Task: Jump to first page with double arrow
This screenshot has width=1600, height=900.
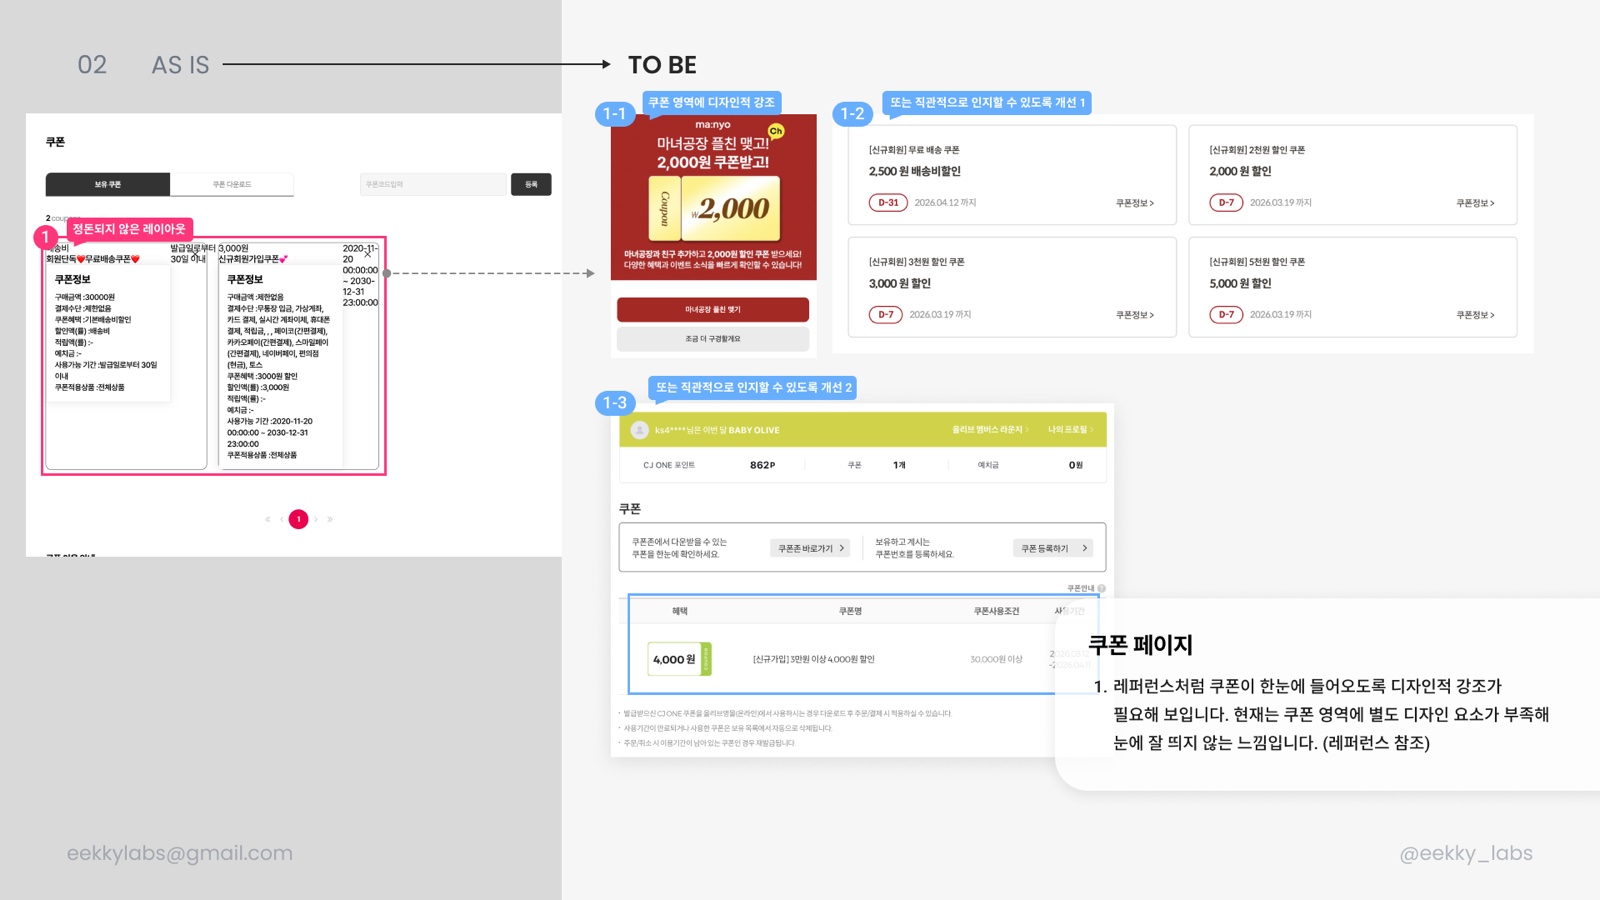Action: (x=267, y=519)
